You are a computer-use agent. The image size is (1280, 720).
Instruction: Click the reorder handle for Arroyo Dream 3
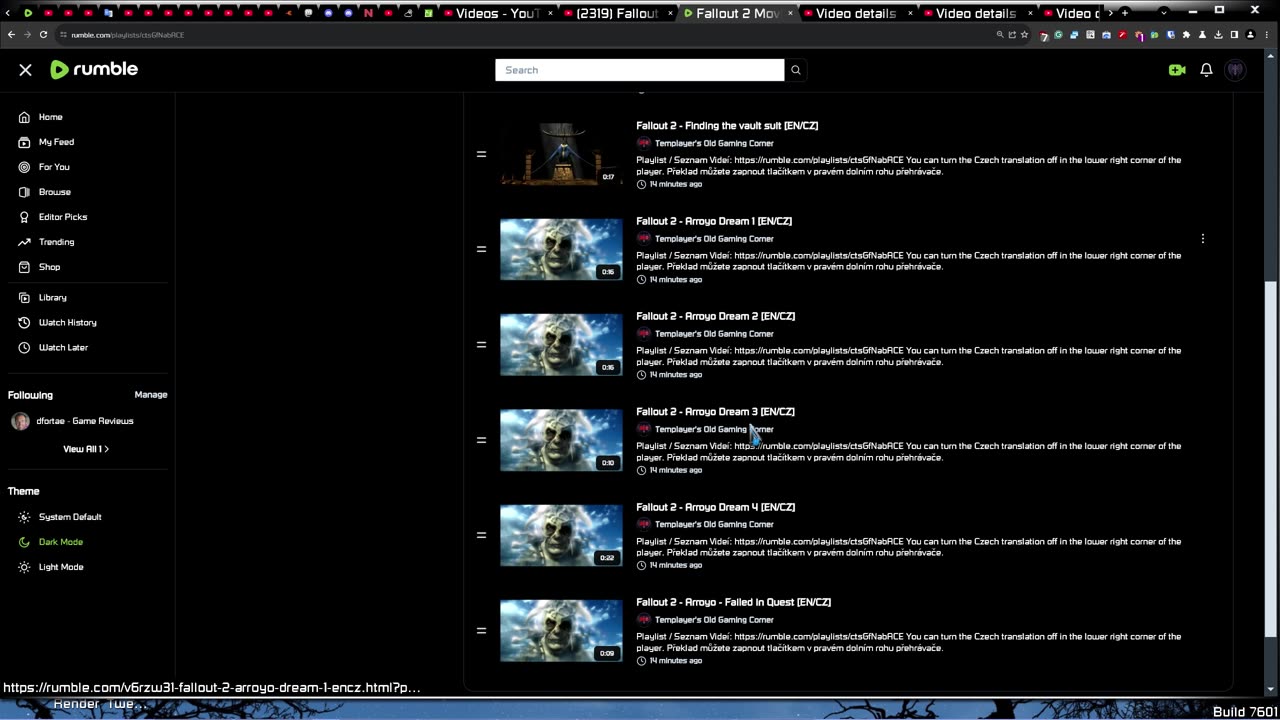(481, 440)
